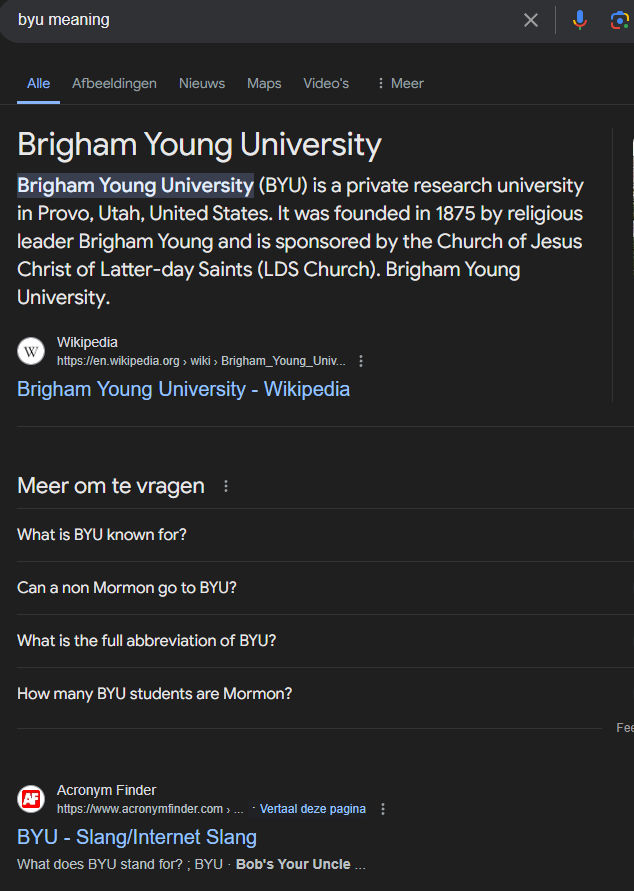Expand the Meer search options menu
The width and height of the screenshot is (634, 891).
401,84
